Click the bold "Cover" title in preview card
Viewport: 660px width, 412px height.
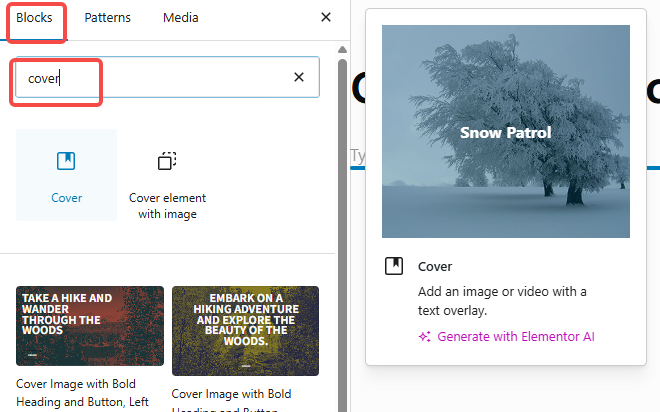click(x=435, y=267)
